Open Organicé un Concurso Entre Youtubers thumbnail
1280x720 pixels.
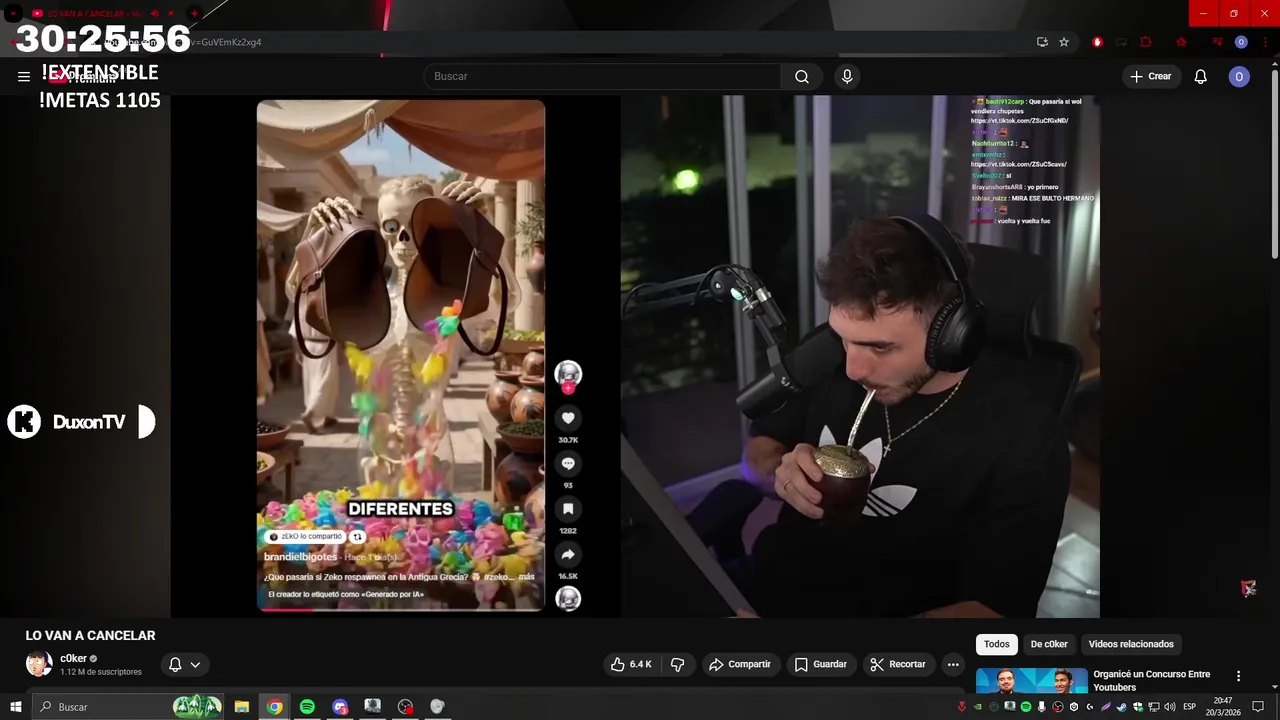(x=1031, y=680)
